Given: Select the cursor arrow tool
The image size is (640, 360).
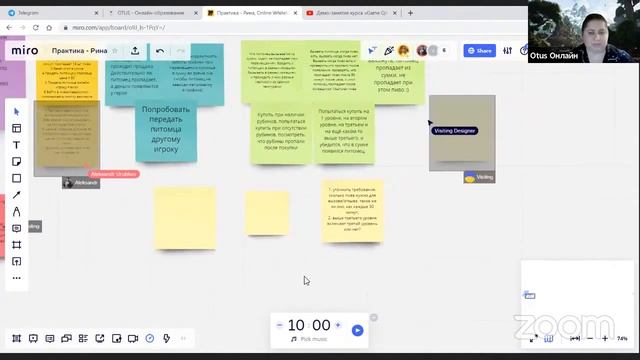Looking at the screenshot, I should pyautogui.click(x=16, y=112).
